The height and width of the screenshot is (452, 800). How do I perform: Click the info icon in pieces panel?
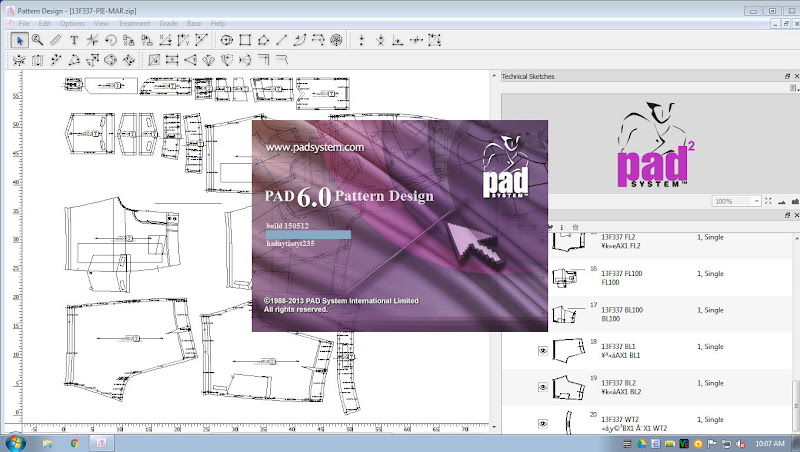click(x=562, y=227)
